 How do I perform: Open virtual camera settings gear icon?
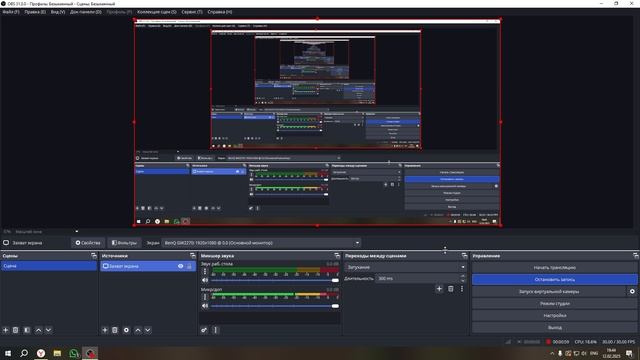point(632,291)
